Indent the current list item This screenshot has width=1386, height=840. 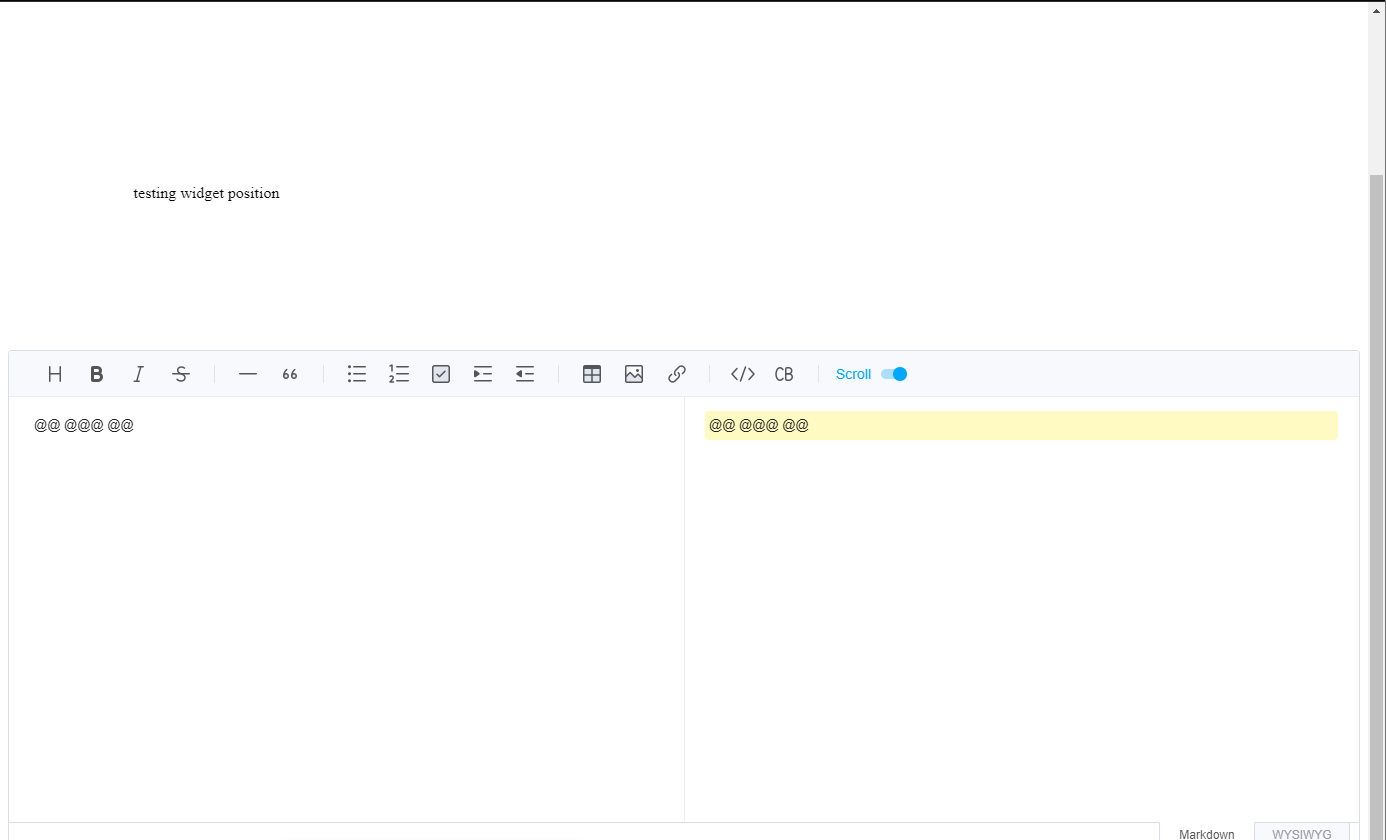click(x=483, y=373)
